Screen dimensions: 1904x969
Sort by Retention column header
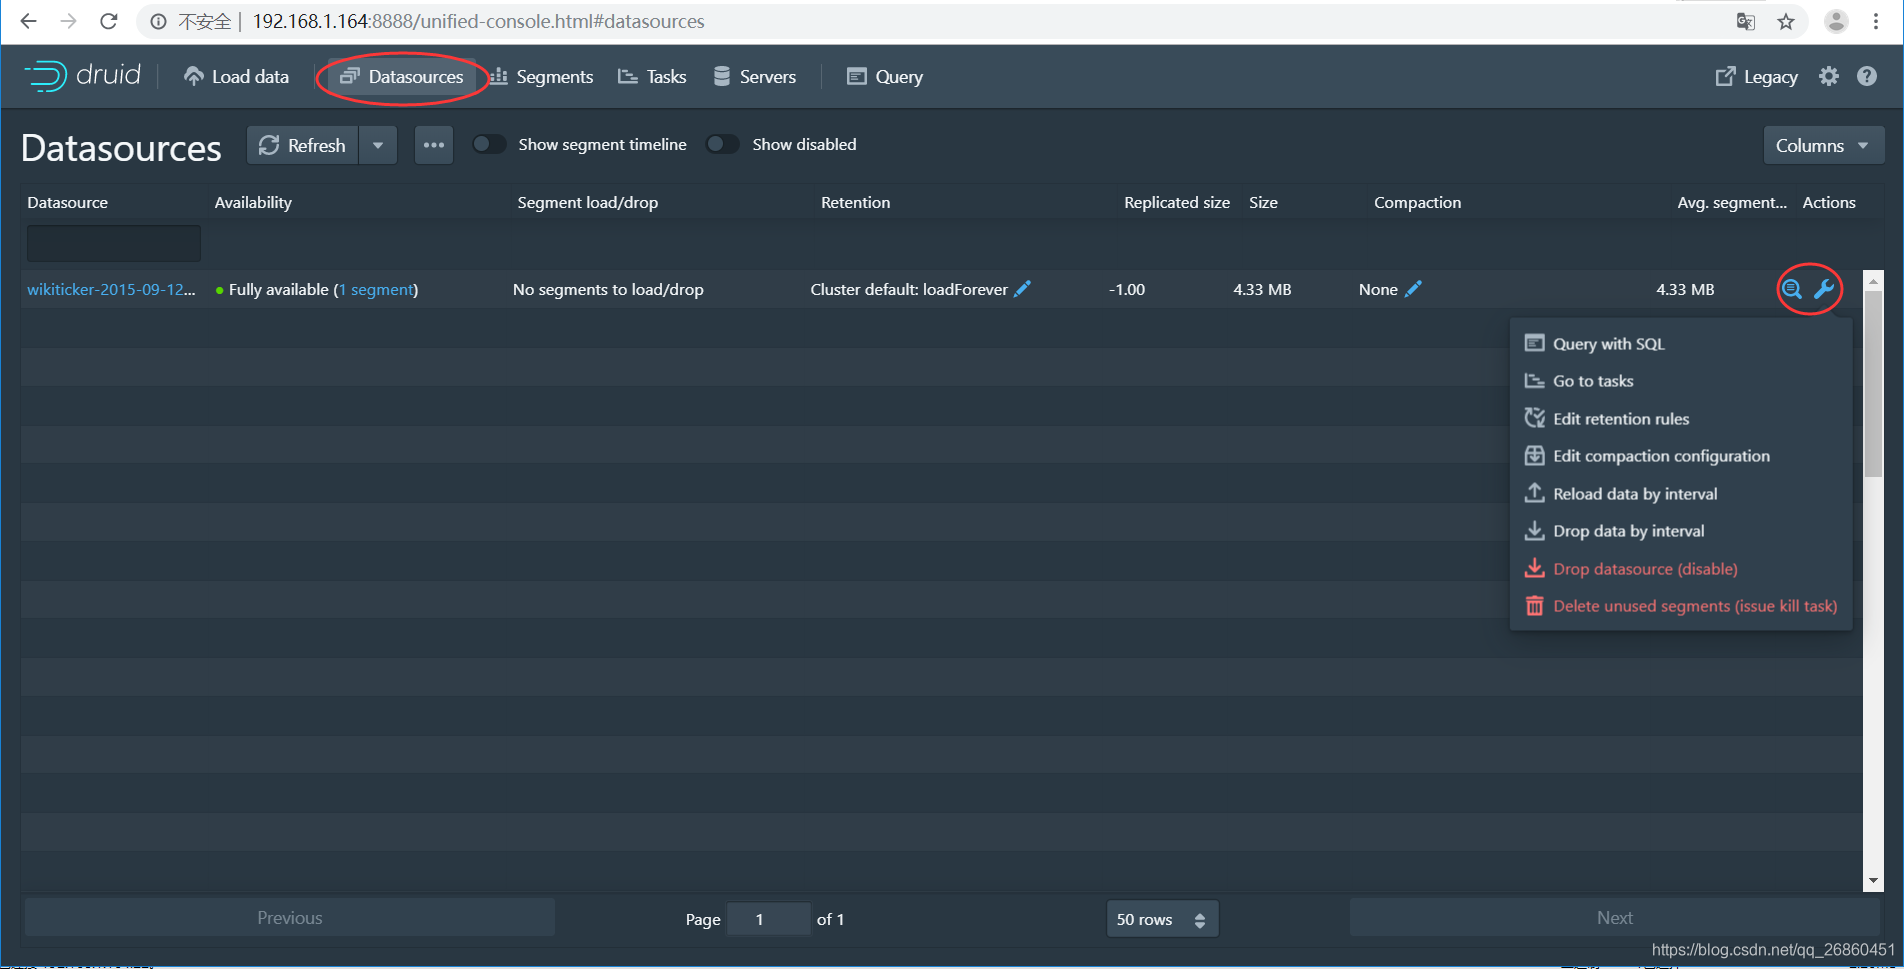966,202
